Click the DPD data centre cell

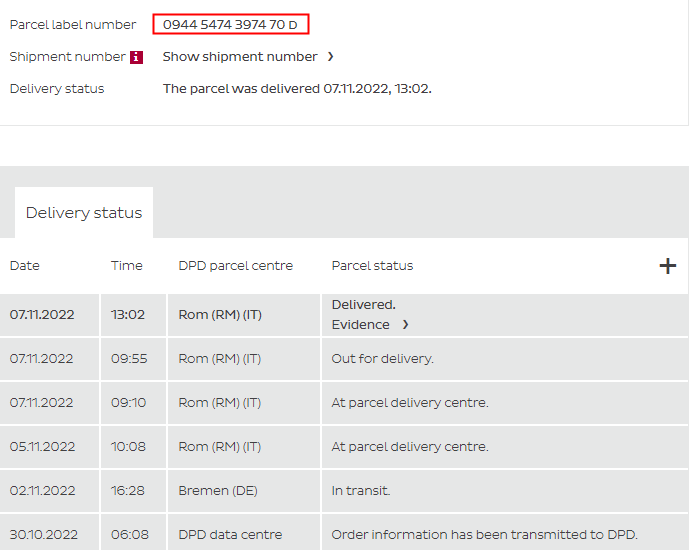230,535
